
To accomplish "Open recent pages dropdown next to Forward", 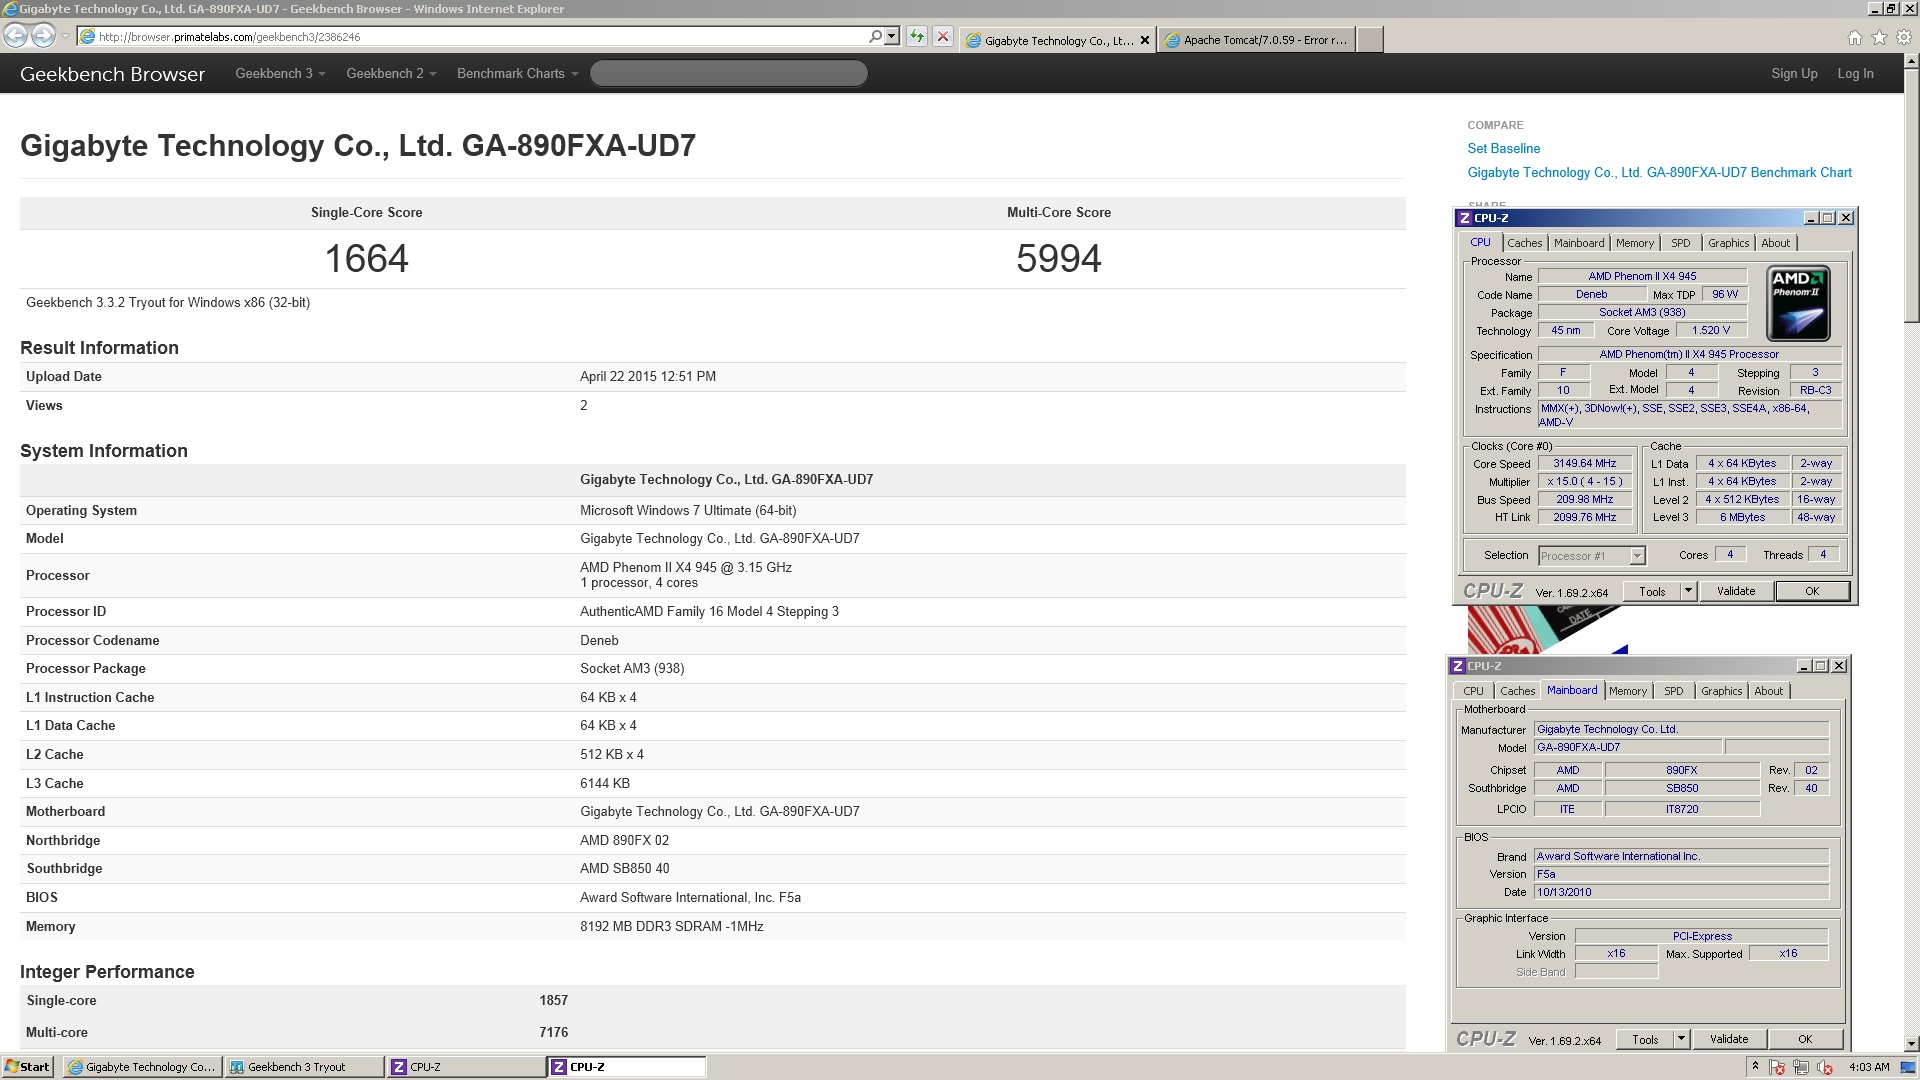I will tap(65, 37).
